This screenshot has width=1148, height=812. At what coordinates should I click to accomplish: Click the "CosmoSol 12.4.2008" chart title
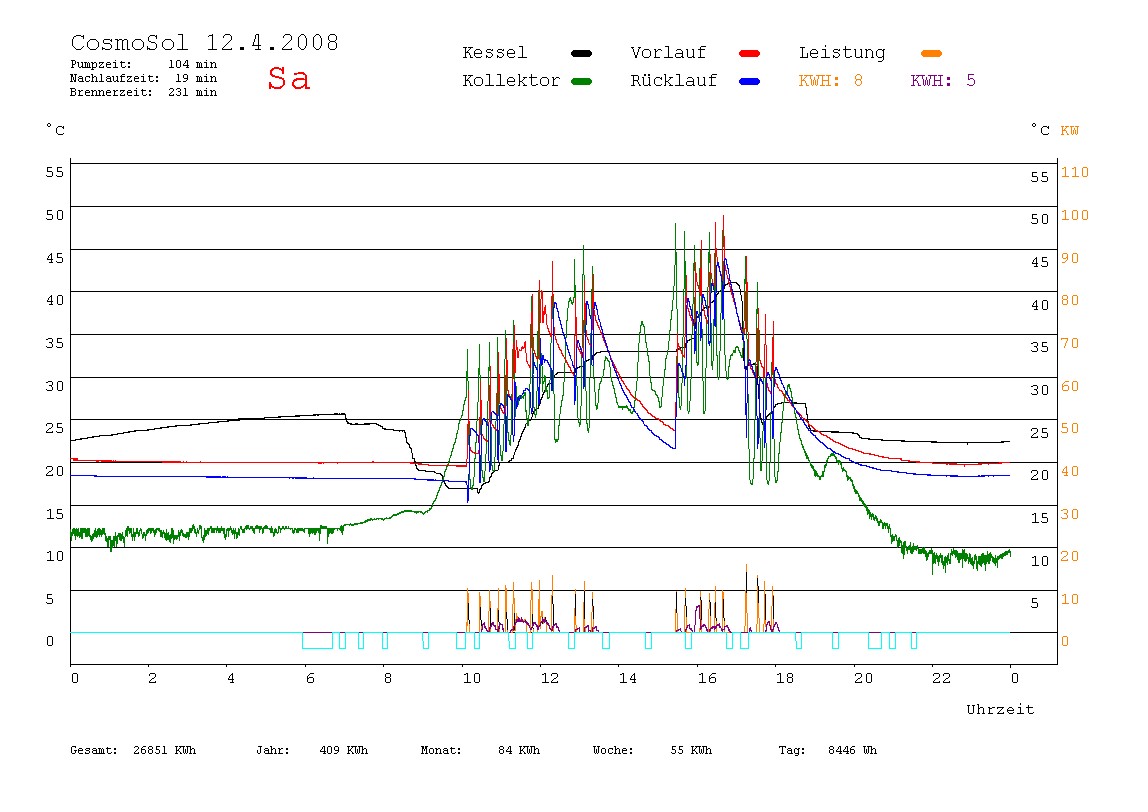205,42
